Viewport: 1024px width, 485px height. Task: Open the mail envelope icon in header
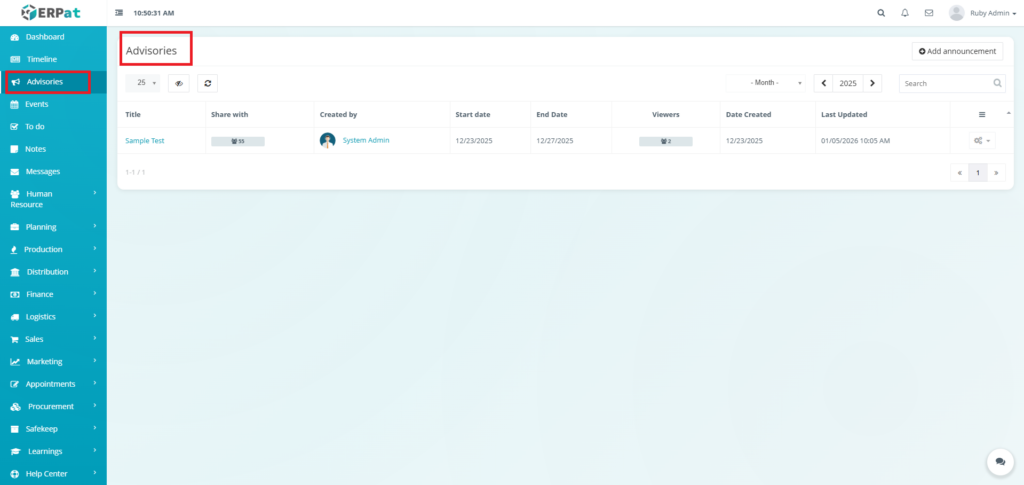pyautogui.click(x=929, y=13)
